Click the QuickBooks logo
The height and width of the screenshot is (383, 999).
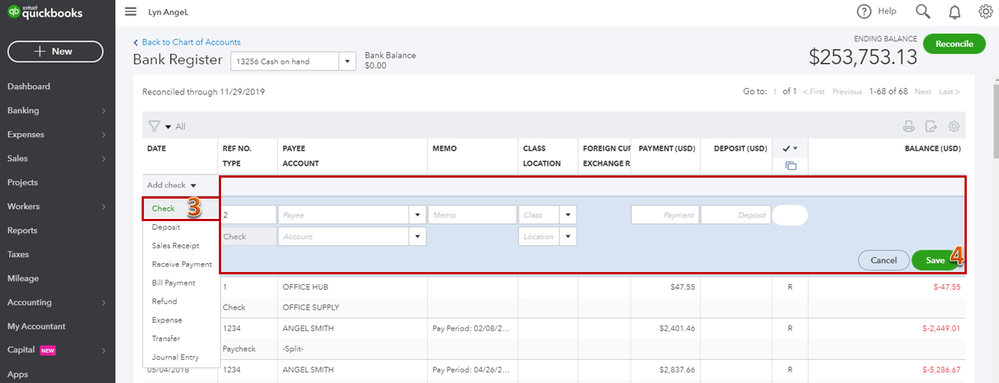[x=45, y=12]
